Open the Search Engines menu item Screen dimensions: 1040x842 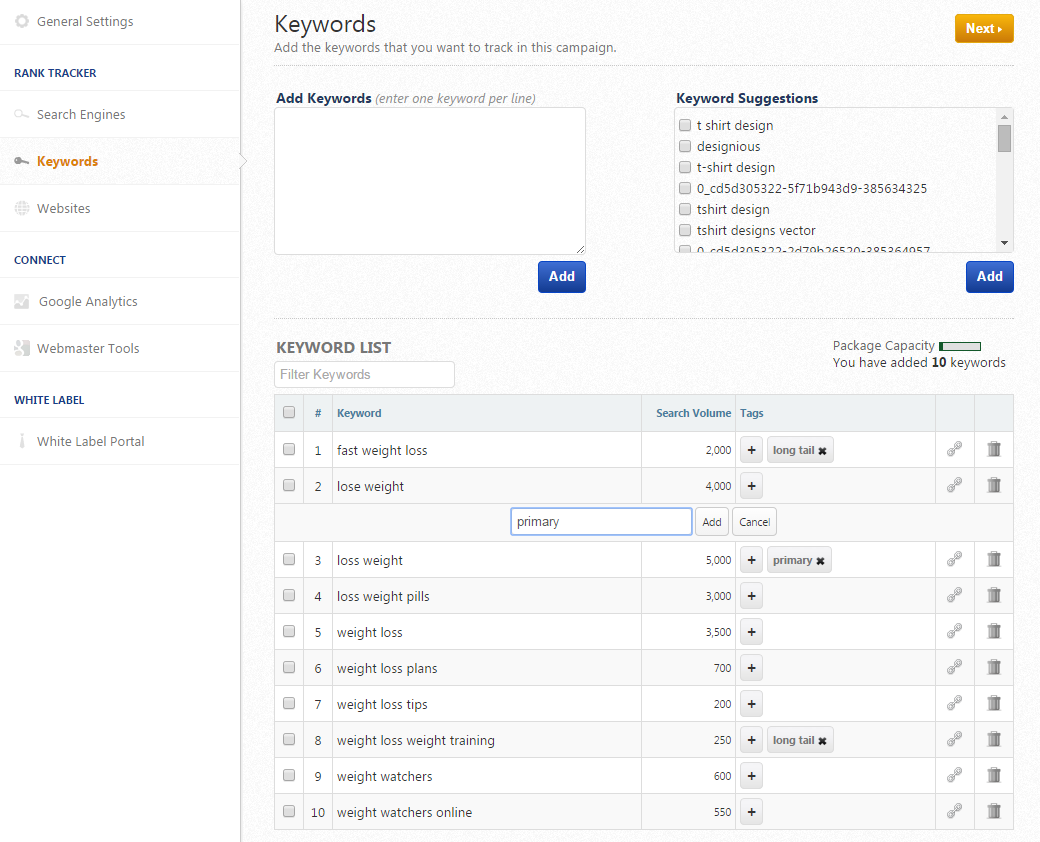point(81,115)
